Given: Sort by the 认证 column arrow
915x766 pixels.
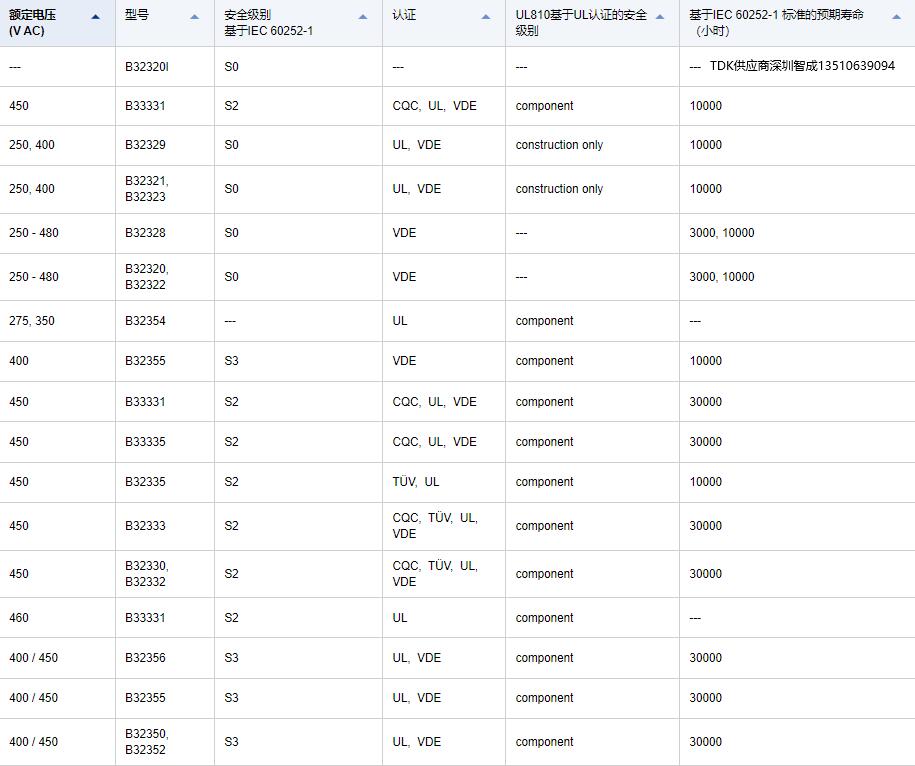Looking at the screenshot, I should tap(486, 17).
